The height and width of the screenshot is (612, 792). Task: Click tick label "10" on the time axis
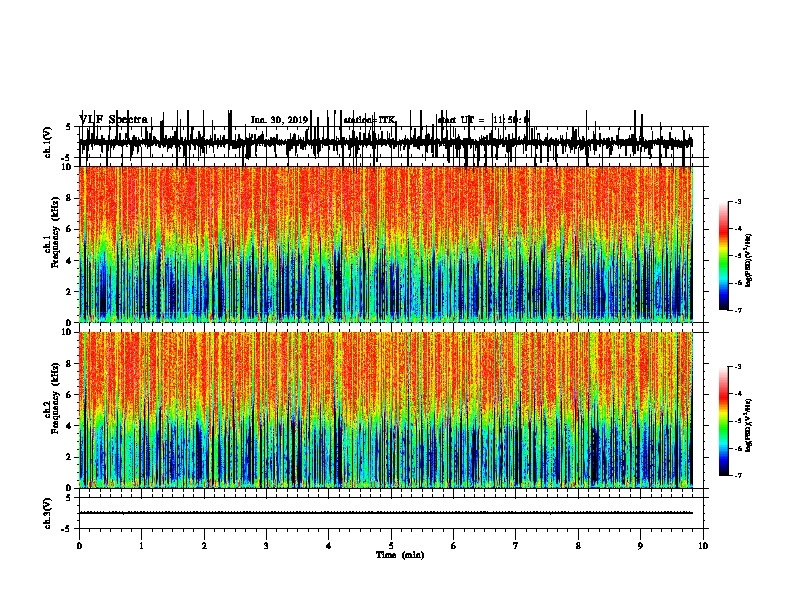(703, 546)
